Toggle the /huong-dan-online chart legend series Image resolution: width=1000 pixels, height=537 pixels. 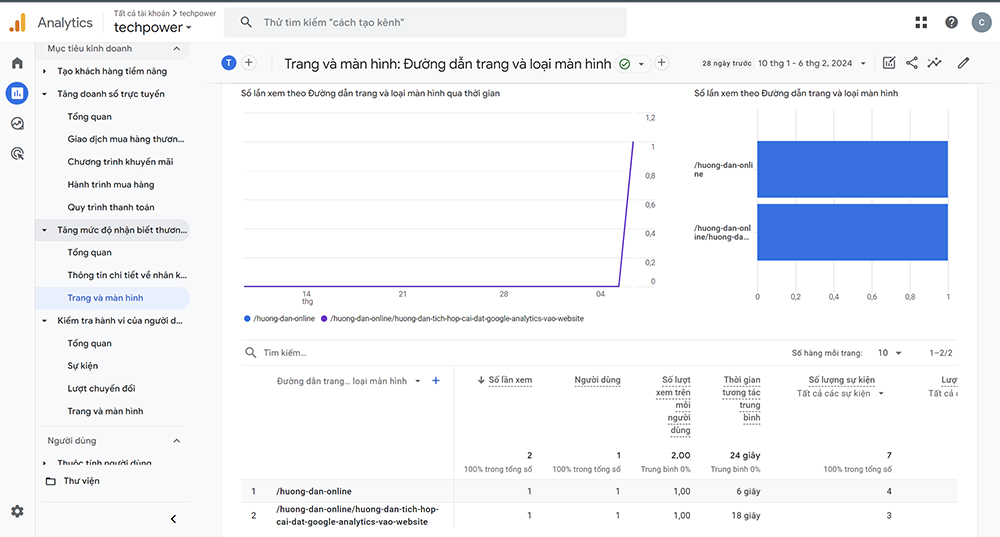[x=280, y=318]
